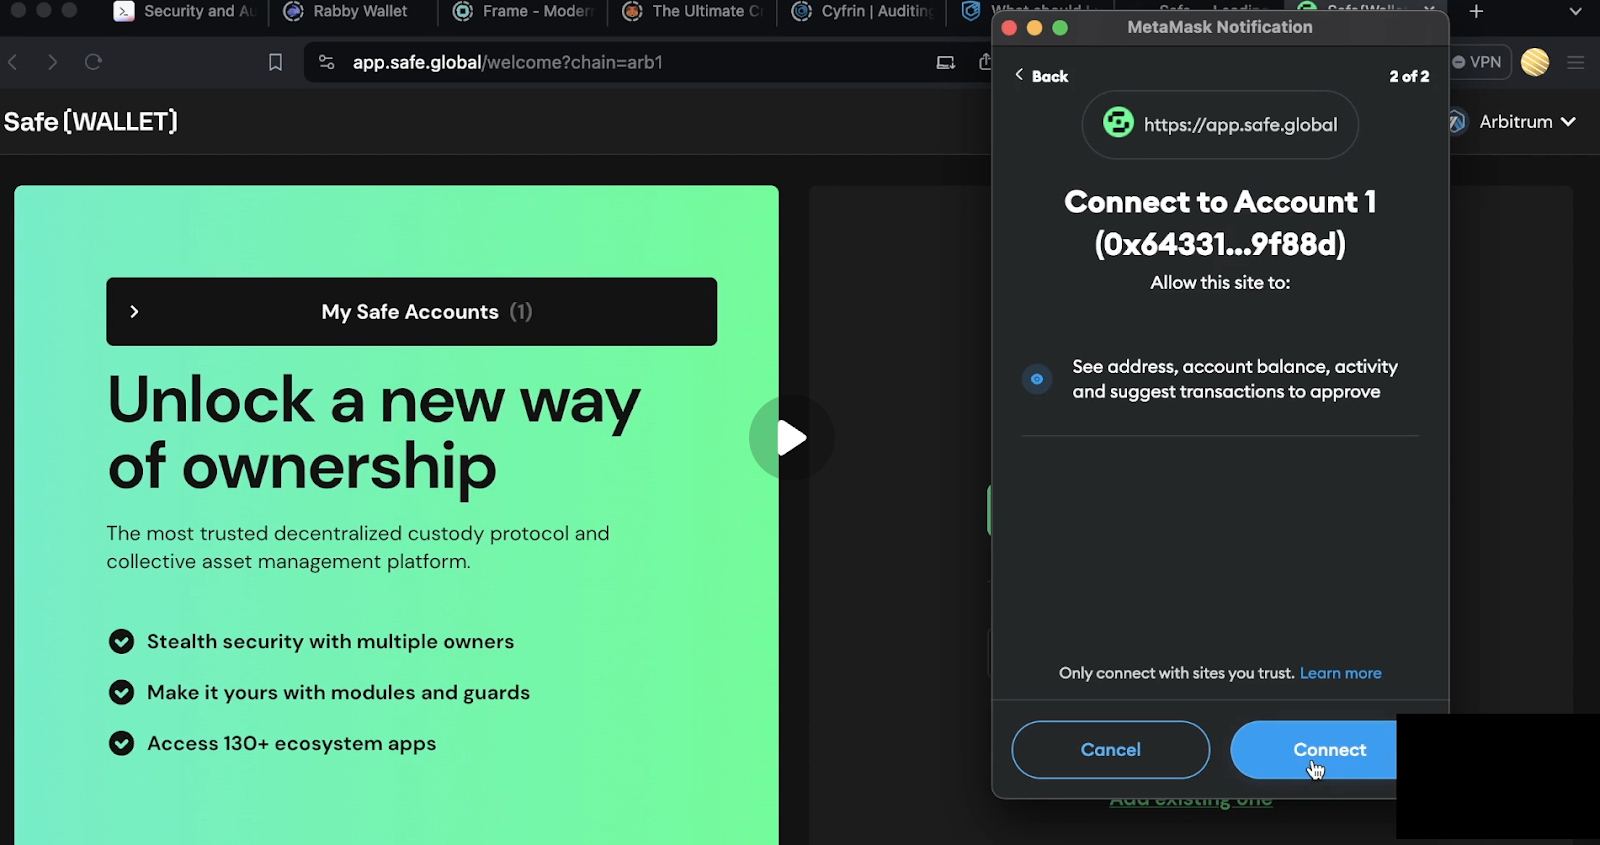The width and height of the screenshot is (1600, 845).
Task: Open site settings icon in address bar
Action: pos(326,62)
